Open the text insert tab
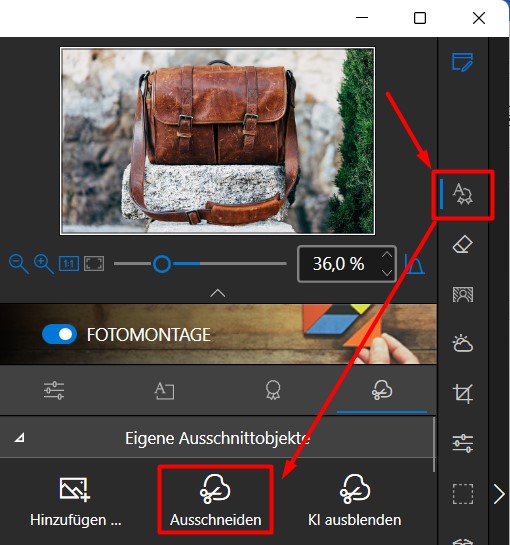This screenshot has height=545, width=510. click(x=164, y=390)
